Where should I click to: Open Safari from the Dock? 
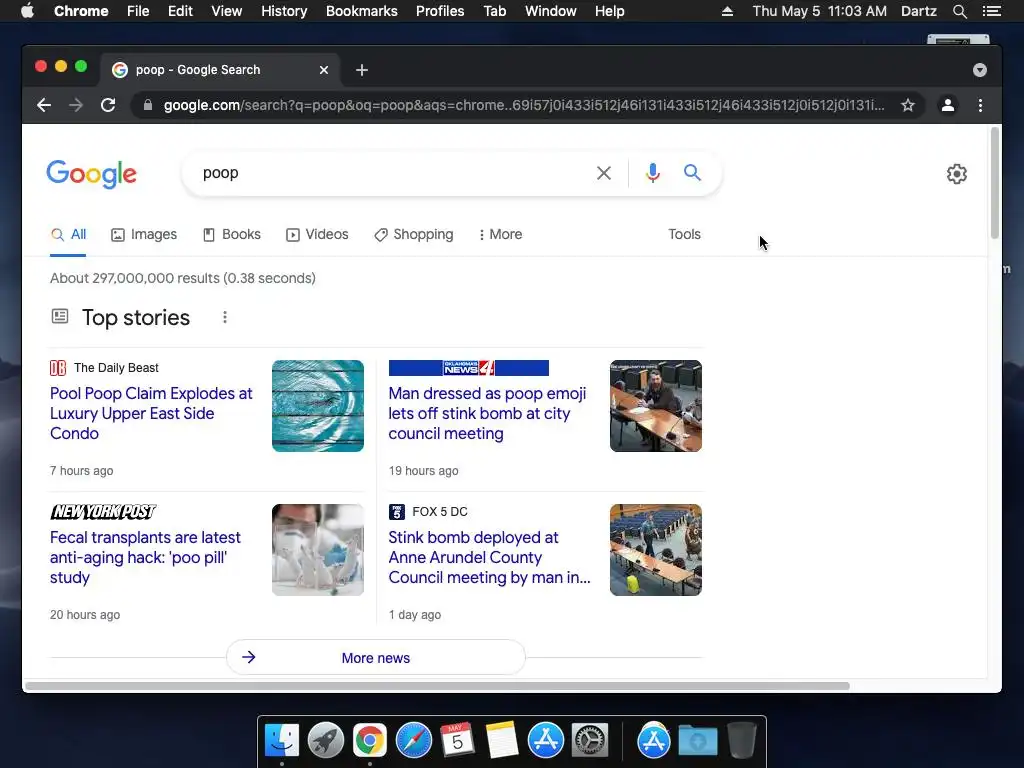(414, 741)
